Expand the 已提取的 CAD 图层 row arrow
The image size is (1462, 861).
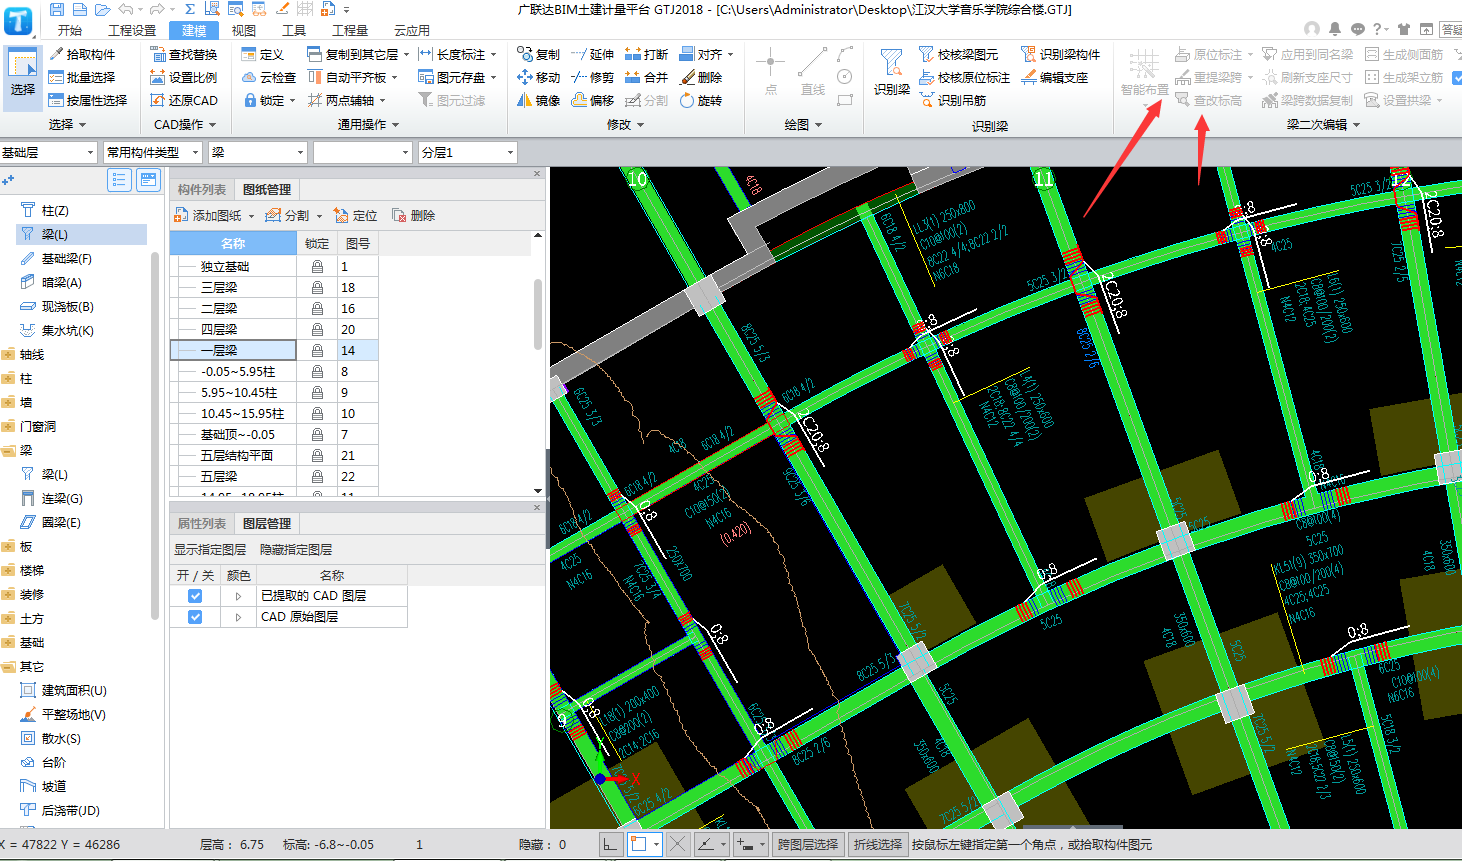pos(238,596)
